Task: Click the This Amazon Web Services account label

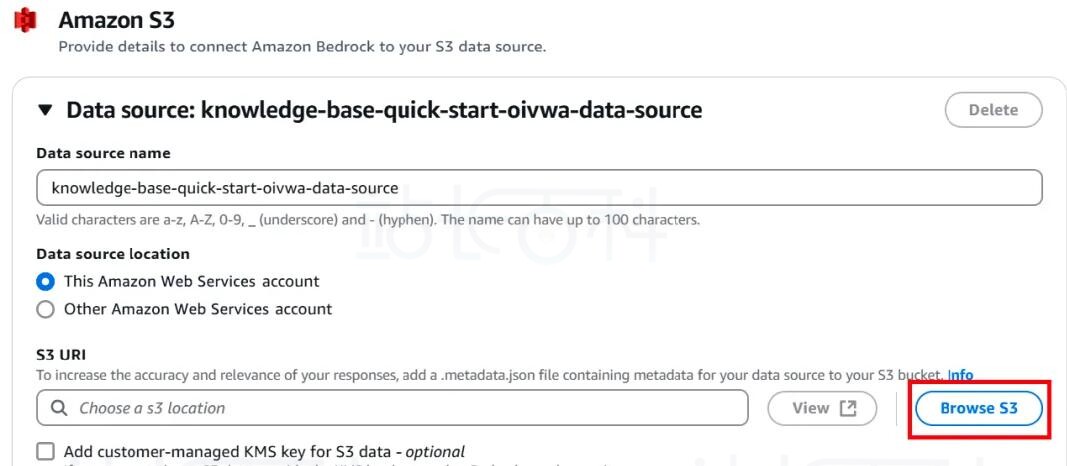Action: click(191, 282)
